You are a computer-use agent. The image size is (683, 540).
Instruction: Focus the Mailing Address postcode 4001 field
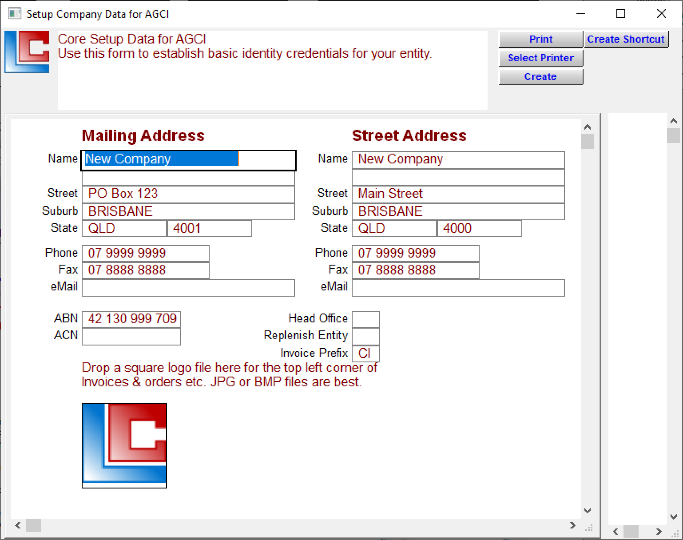[209, 229]
